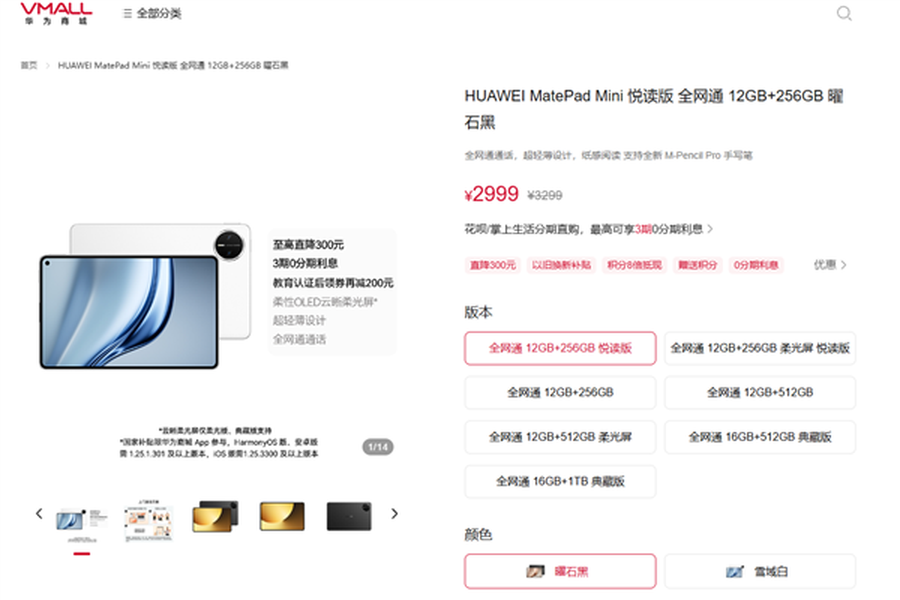Viewport: 900px width, 600px height.
Task: Show next thumbnails with right arrow
Action: pos(394,514)
